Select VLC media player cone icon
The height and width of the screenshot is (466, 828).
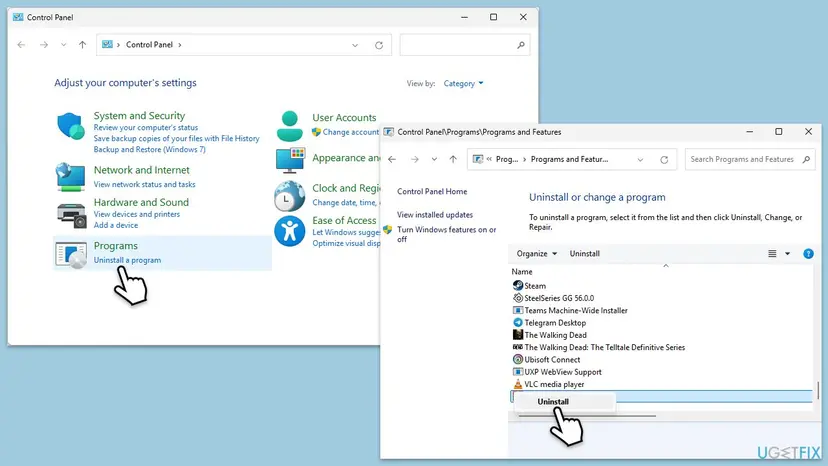518,384
